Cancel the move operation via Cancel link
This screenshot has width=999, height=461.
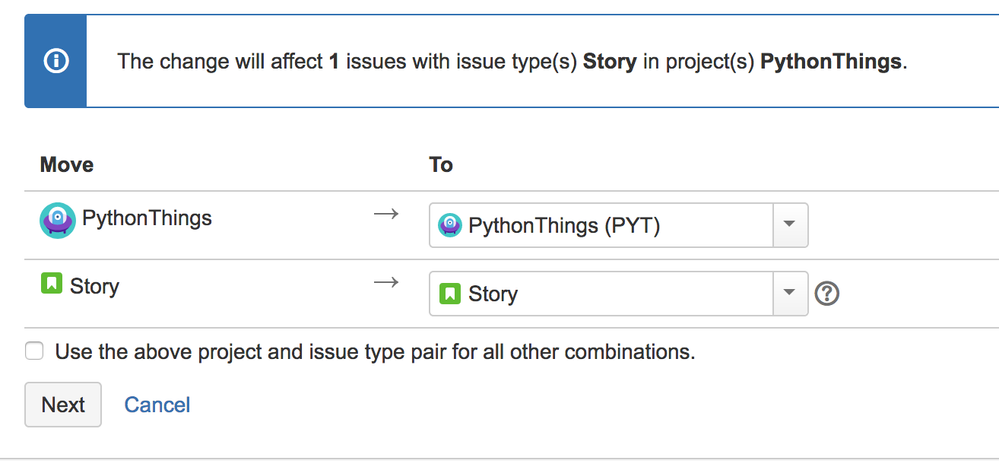[x=157, y=405]
